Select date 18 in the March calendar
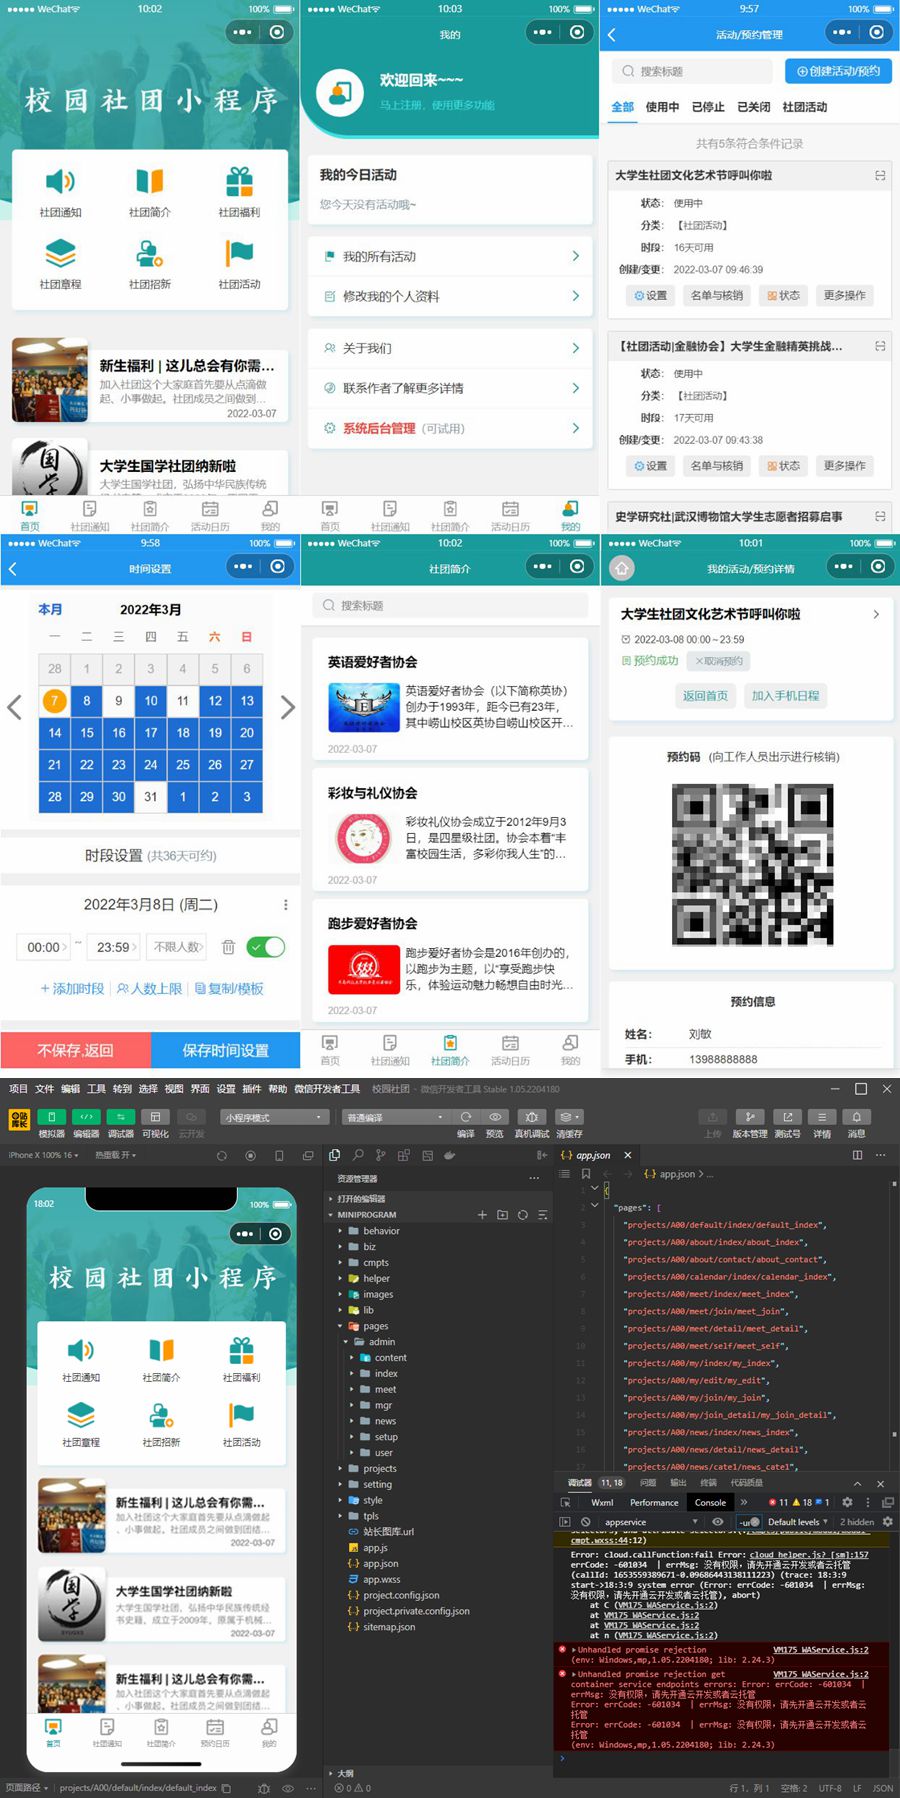Viewport: 900px width, 1798px height. (183, 733)
